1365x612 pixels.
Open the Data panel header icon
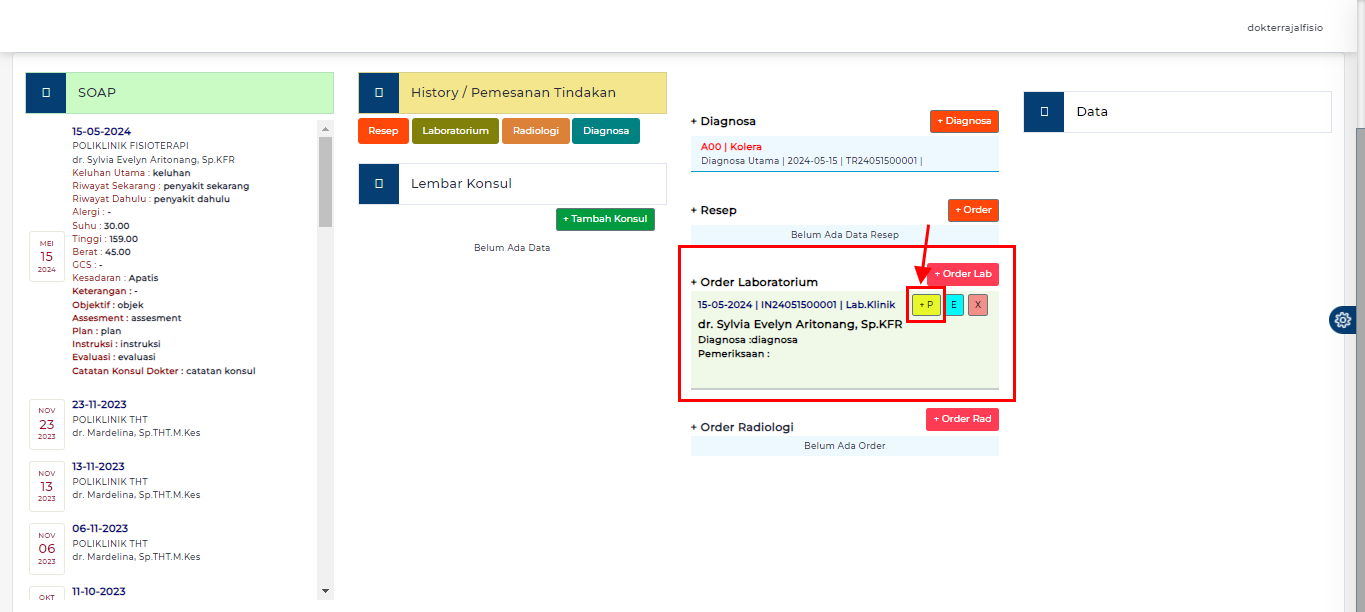tap(1043, 111)
